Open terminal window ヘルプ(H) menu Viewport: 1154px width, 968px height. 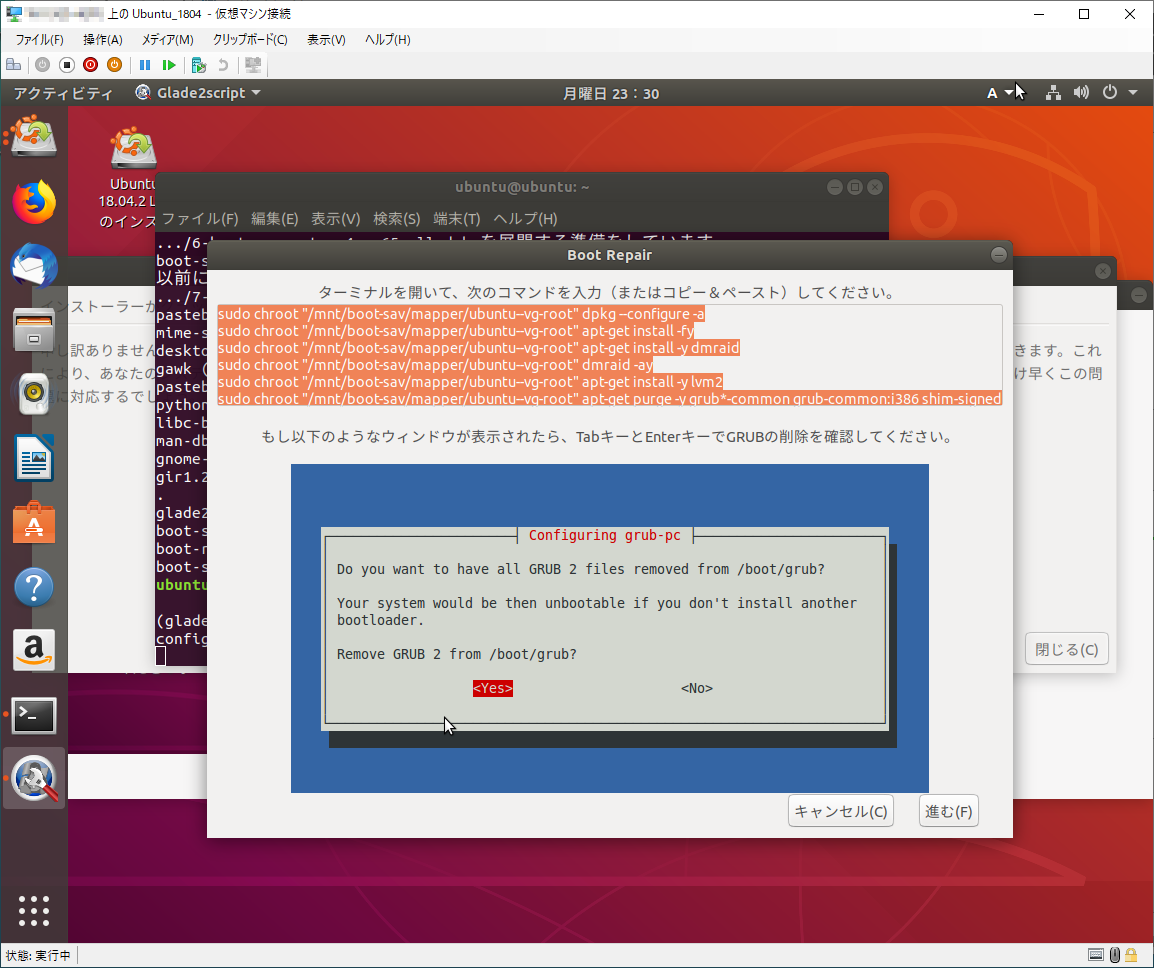click(x=525, y=219)
